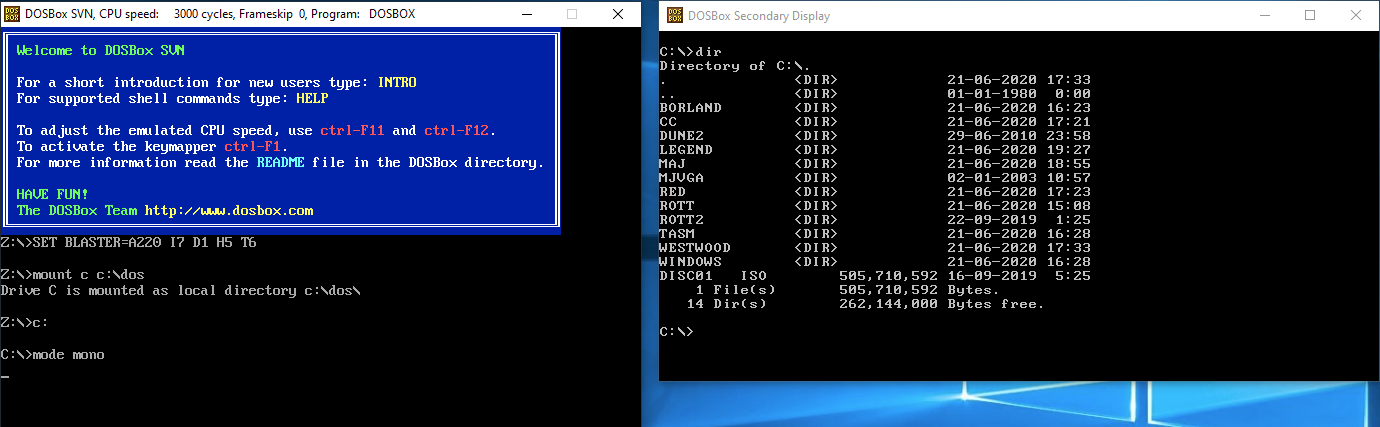The height and width of the screenshot is (427, 1380).
Task: Click the ROTT directory entry
Action: (875, 205)
